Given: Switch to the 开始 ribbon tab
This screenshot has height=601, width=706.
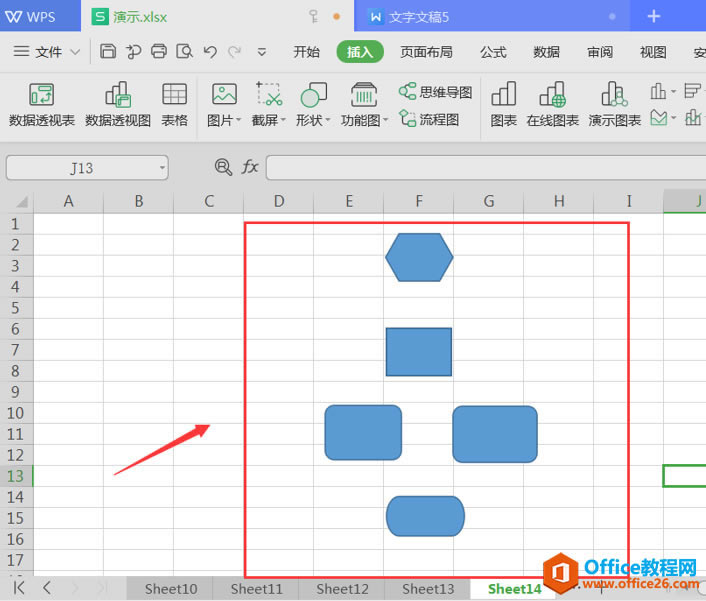Looking at the screenshot, I should 306,52.
